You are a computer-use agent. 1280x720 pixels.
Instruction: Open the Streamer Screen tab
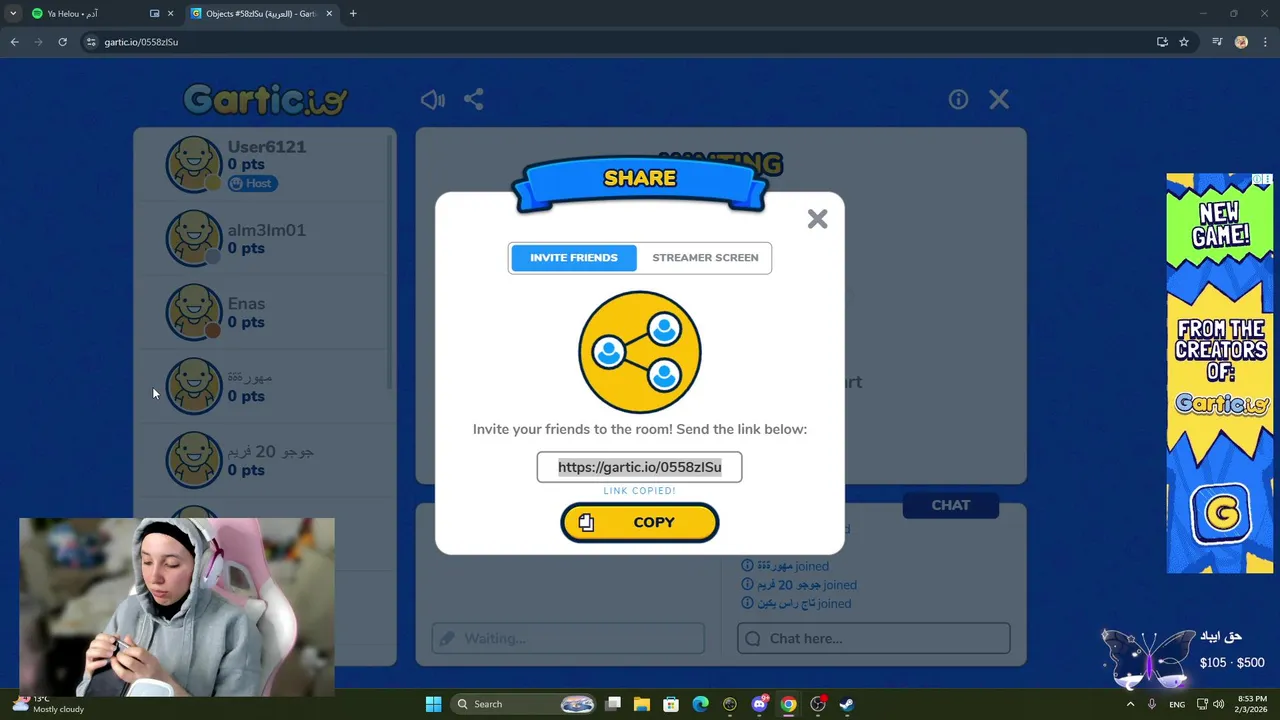[x=705, y=258]
